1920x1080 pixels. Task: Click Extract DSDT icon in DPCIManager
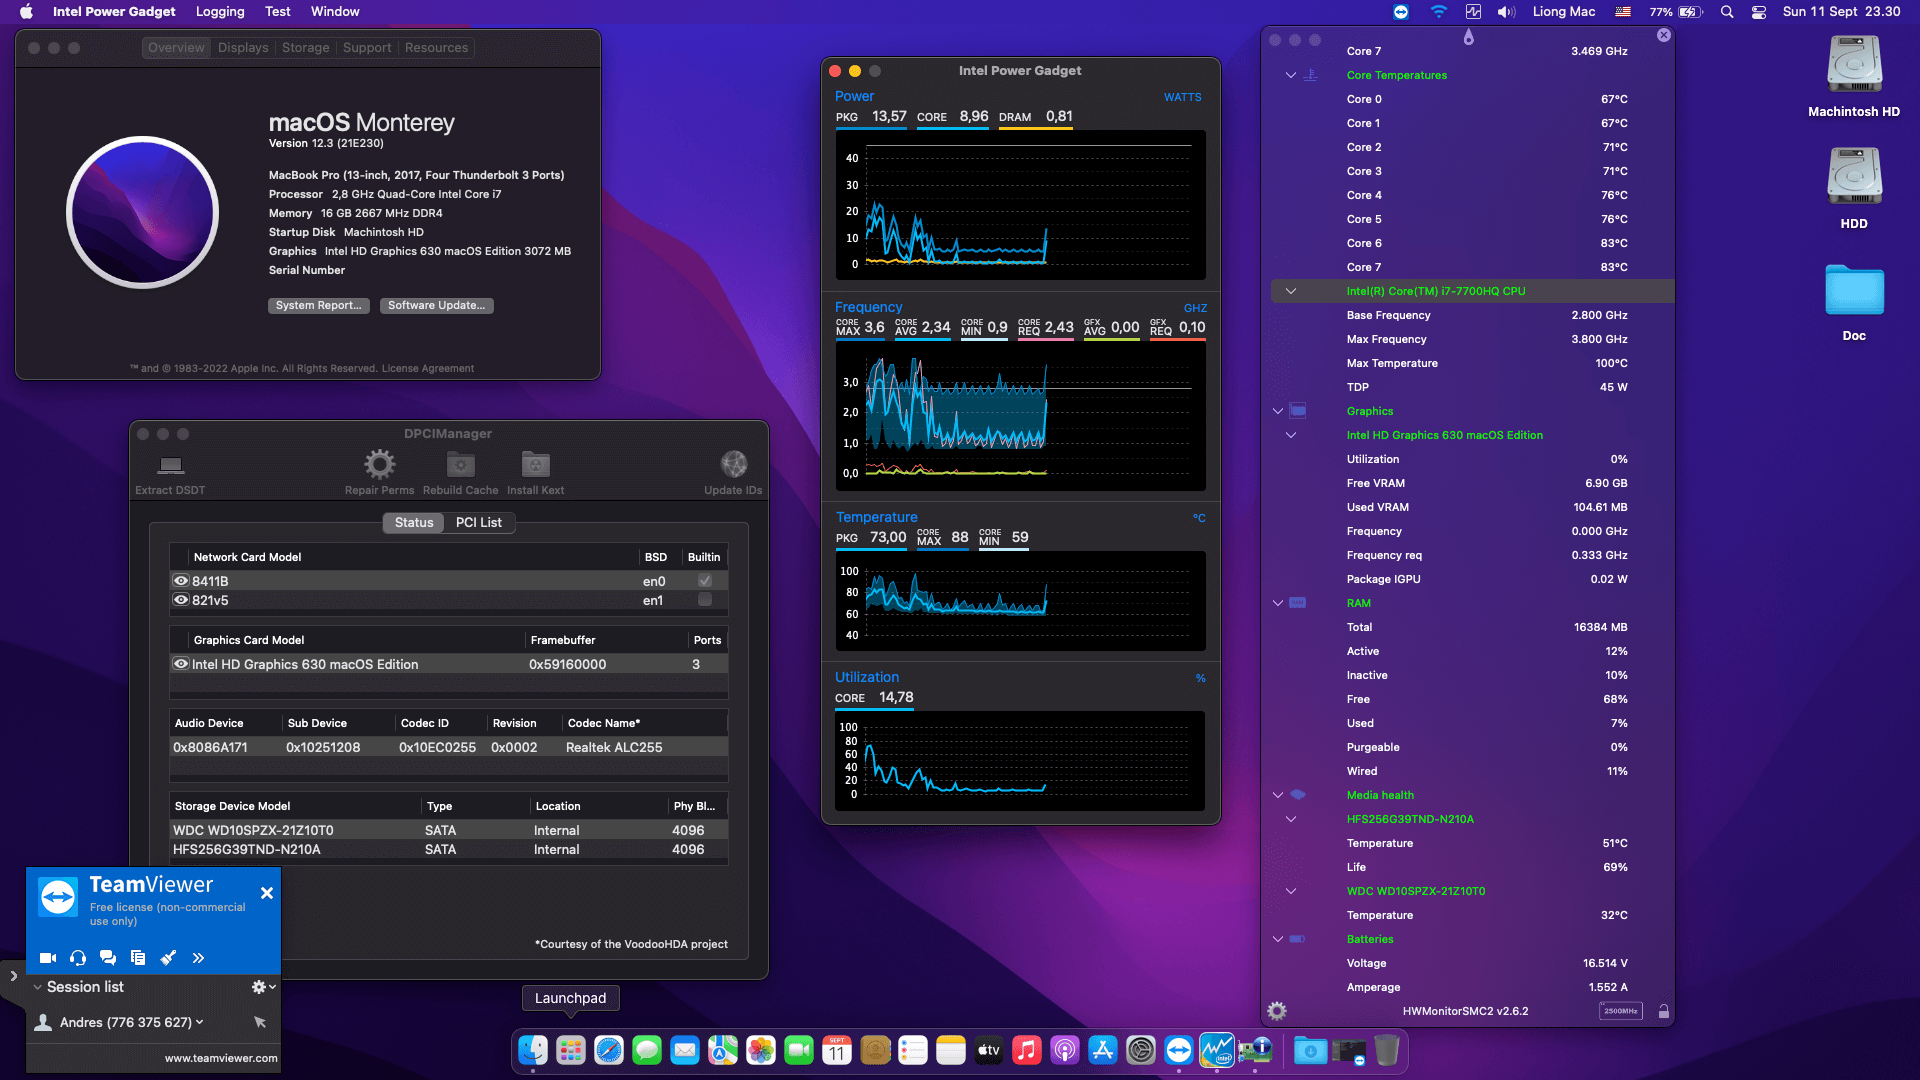tap(171, 465)
